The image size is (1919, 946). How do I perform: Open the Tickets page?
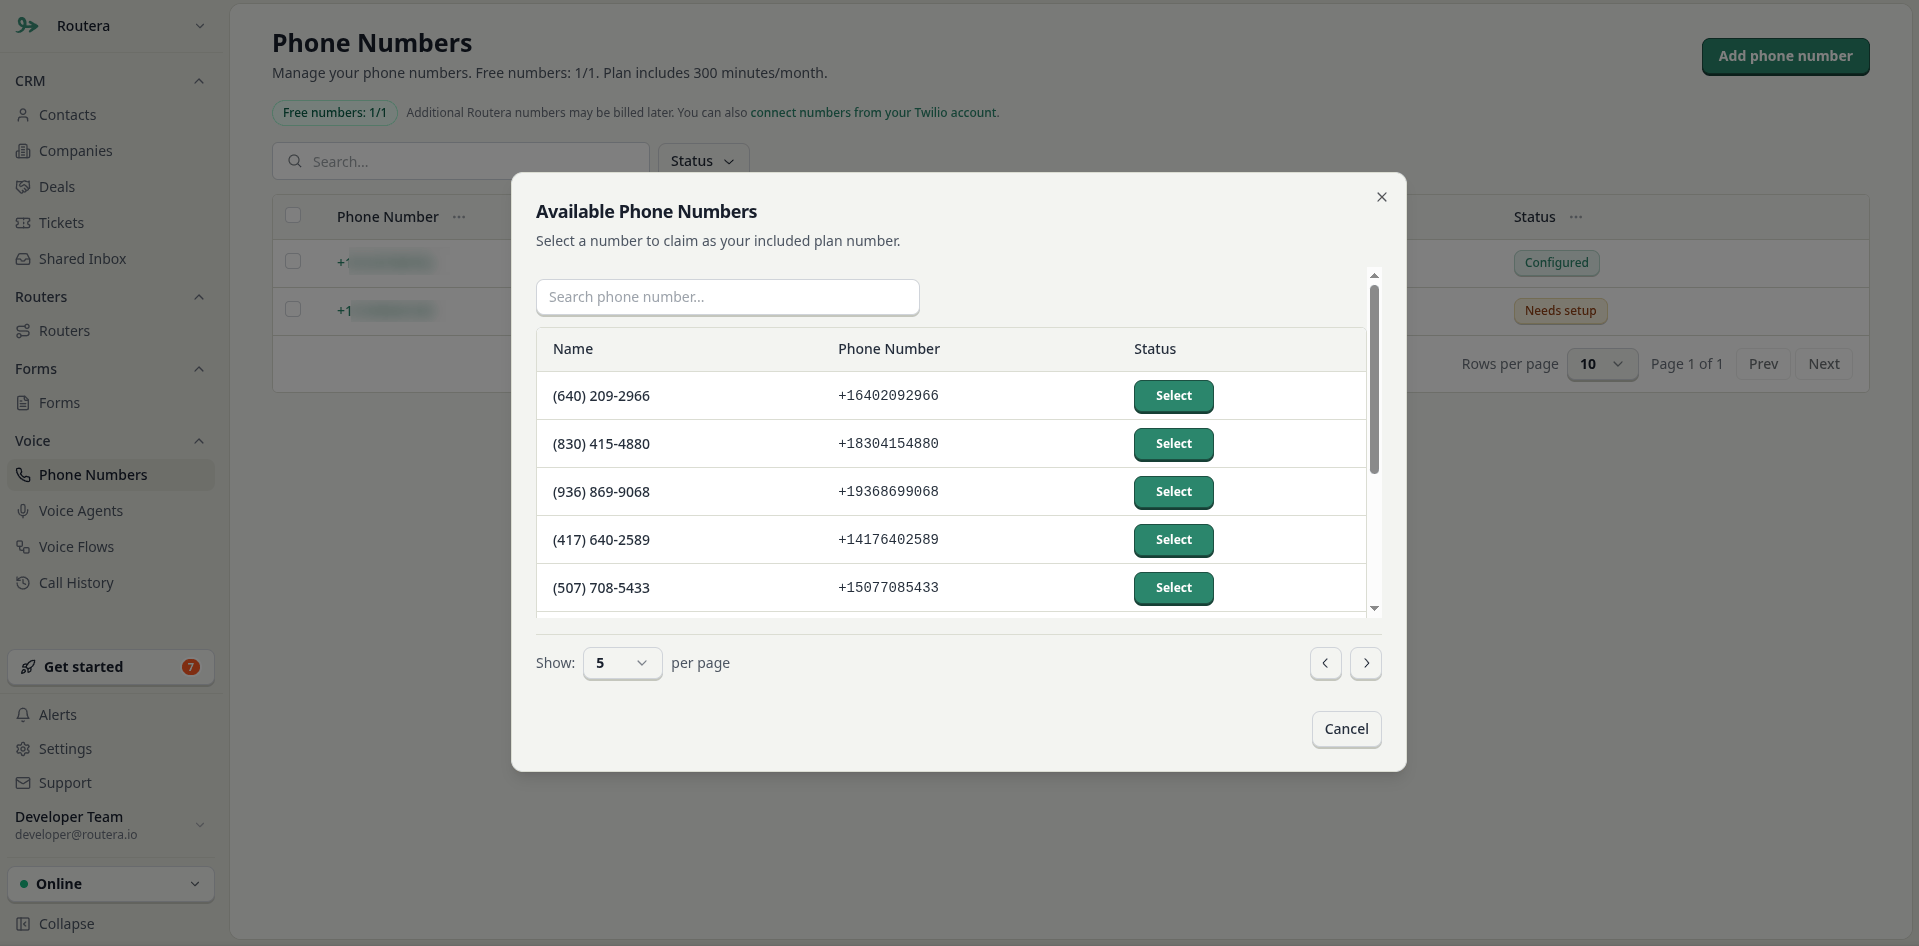coord(110,223)
